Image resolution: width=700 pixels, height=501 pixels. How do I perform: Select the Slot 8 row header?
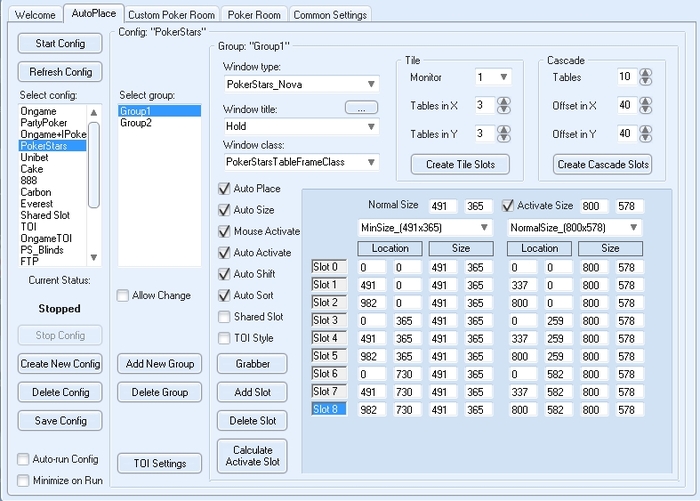pyautogui.click(x=329, y=409)
